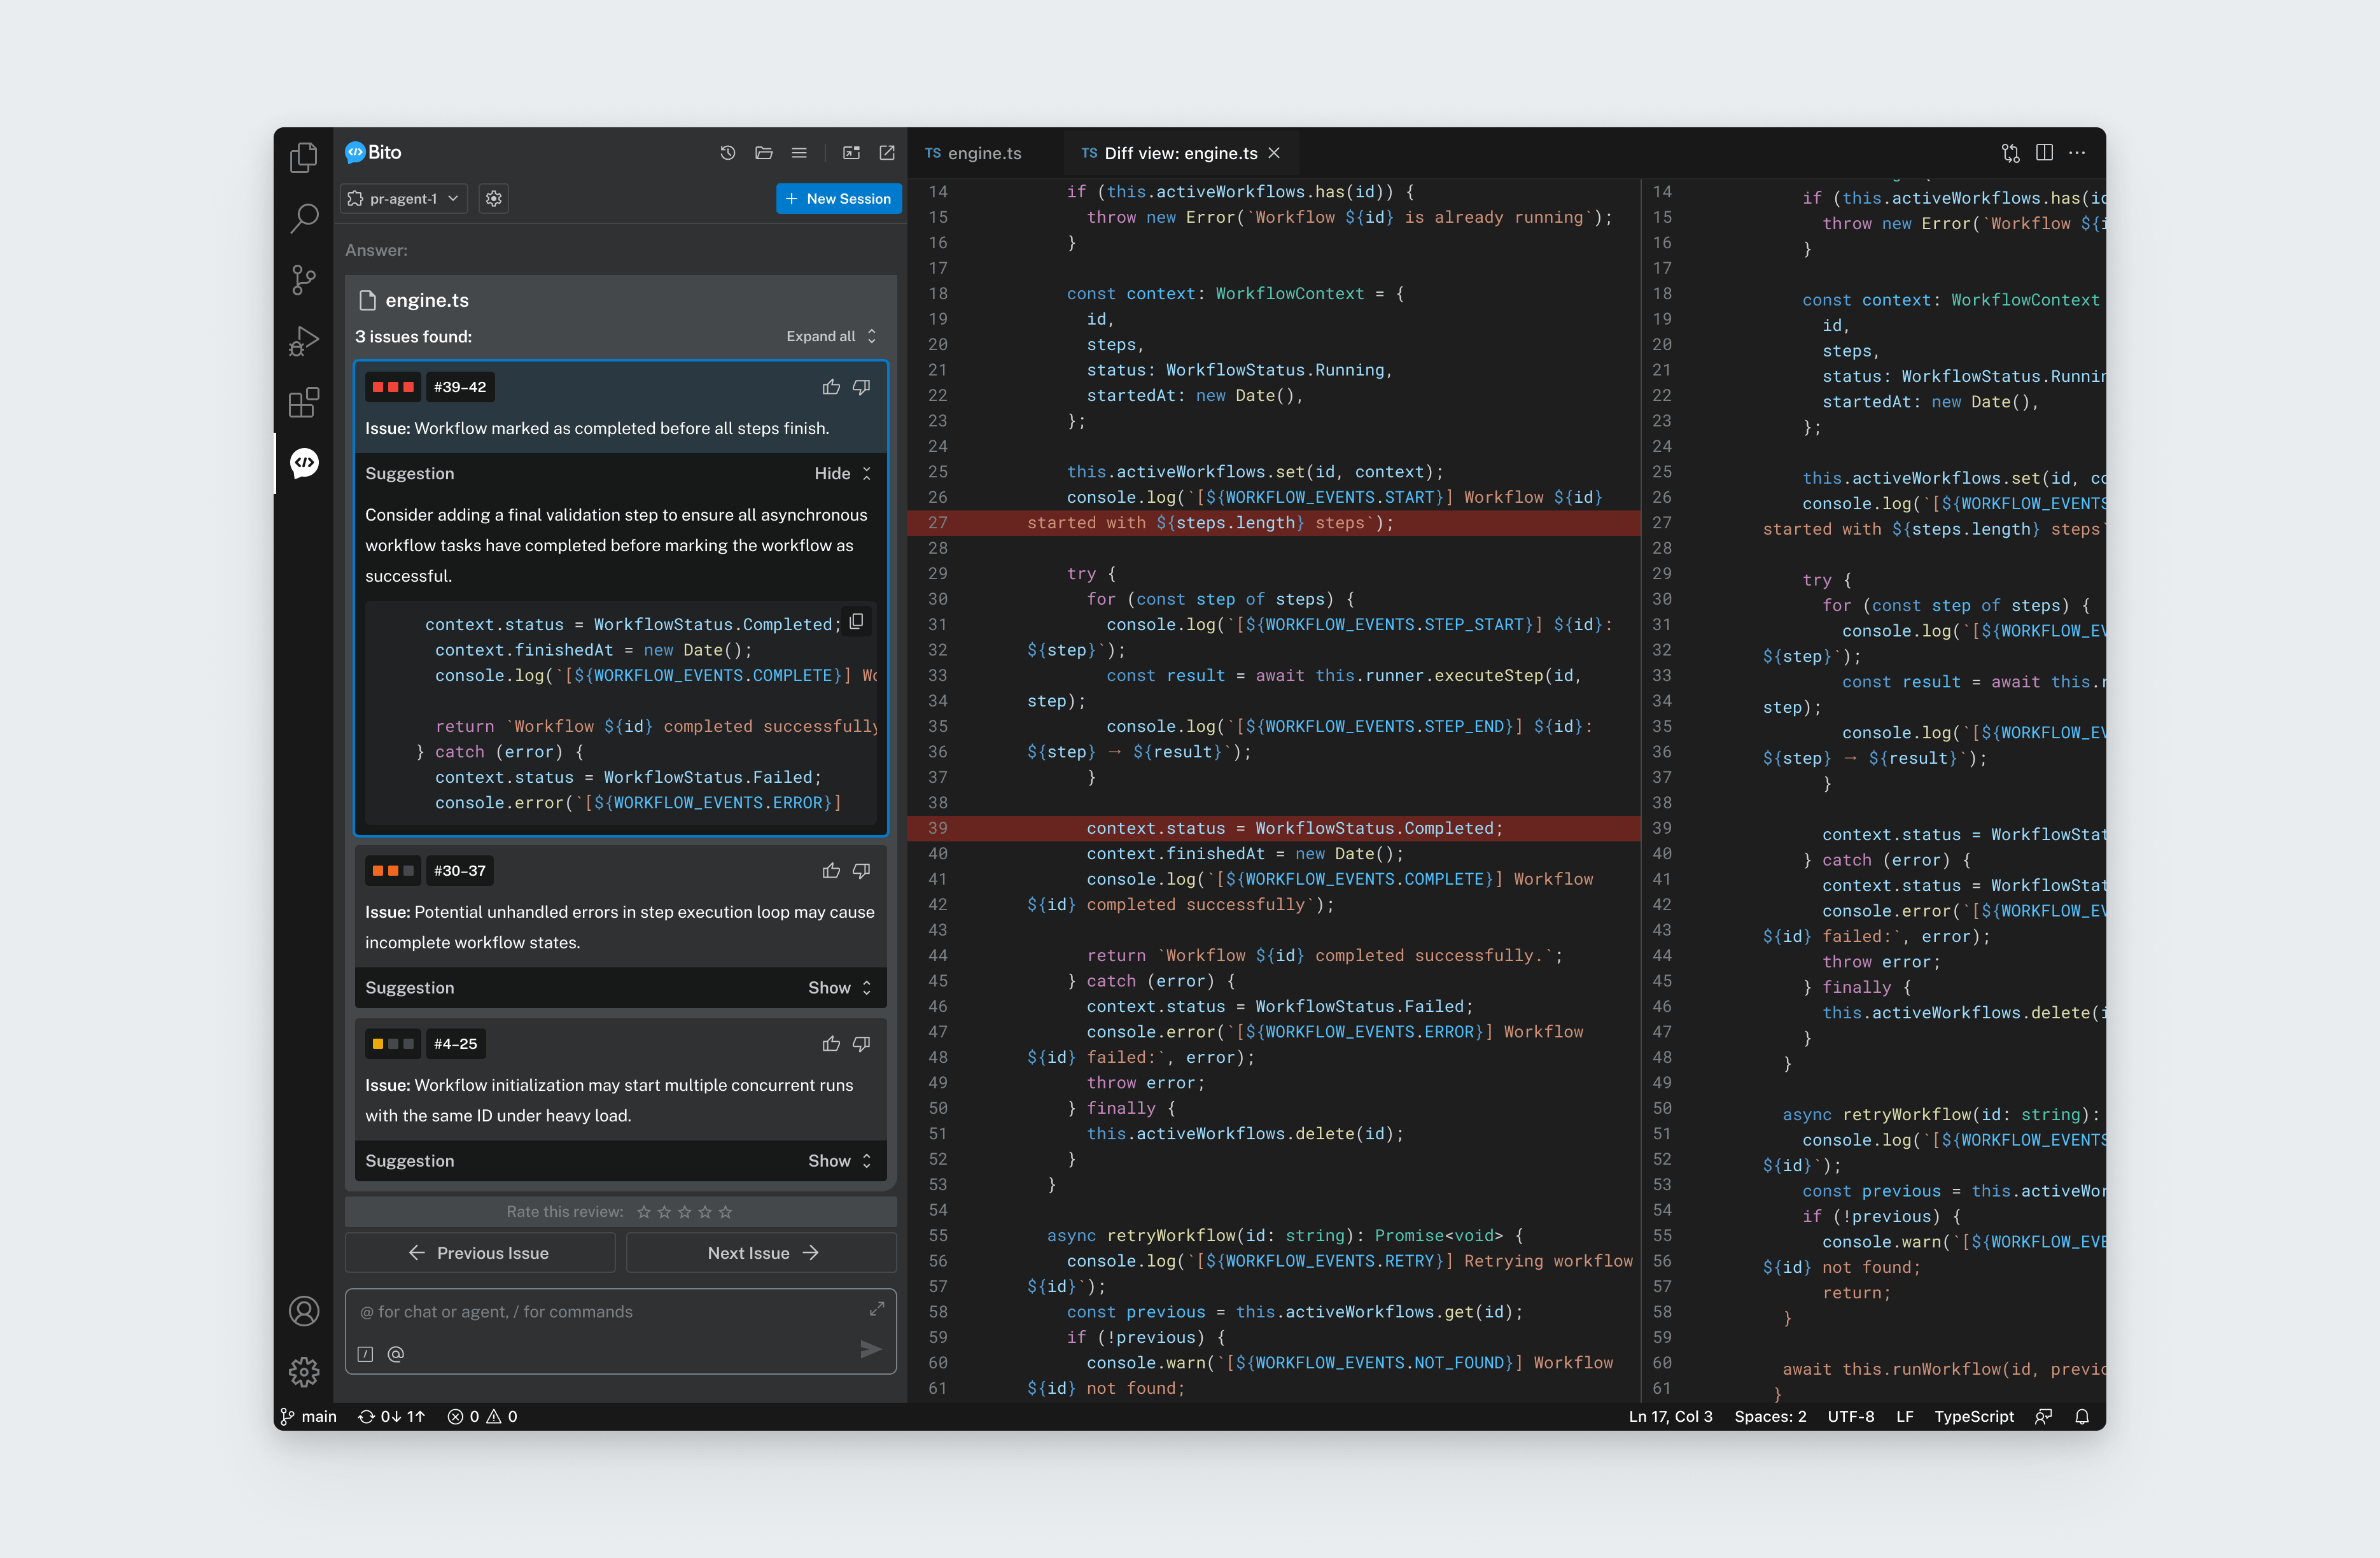Open the Accounts icon in activity bar
This screenshot has width=2380, height=1558.
pyautogui.click(x=303, y=1311)
